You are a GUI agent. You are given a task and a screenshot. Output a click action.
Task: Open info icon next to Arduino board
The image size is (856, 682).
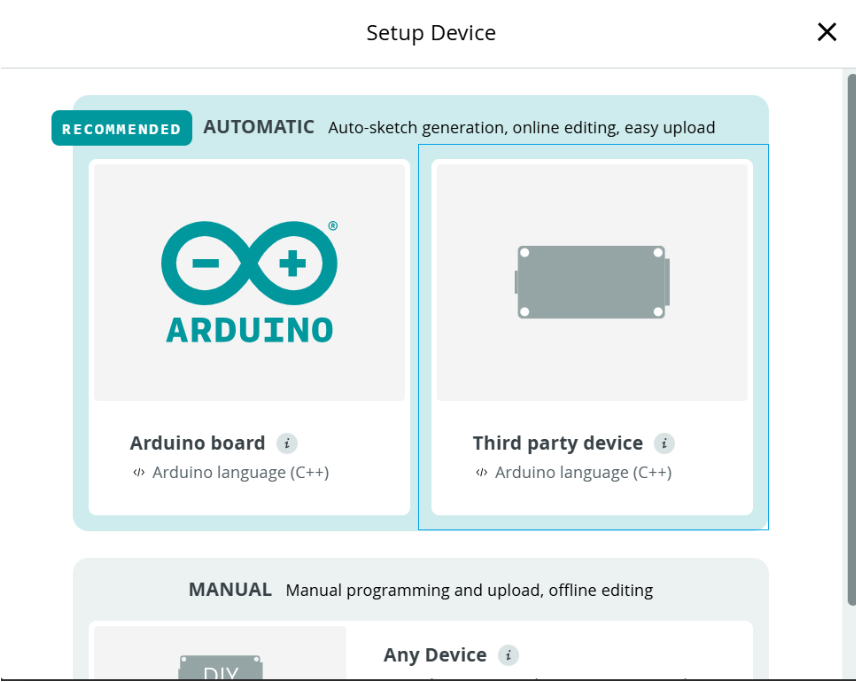tap(287, 443)
